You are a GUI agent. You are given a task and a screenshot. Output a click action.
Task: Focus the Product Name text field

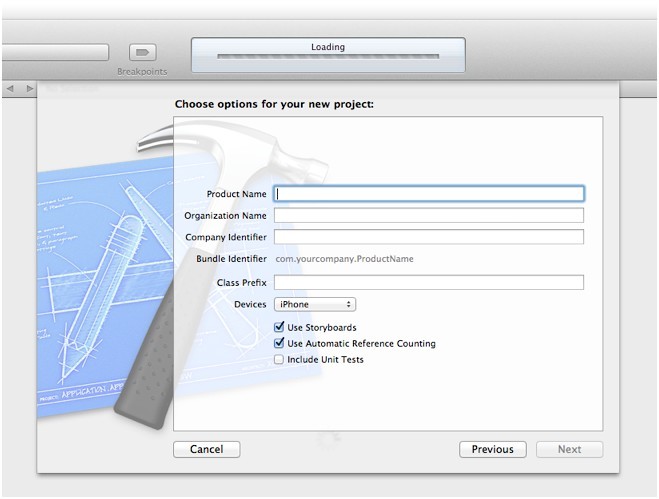[x=429, y=194]
